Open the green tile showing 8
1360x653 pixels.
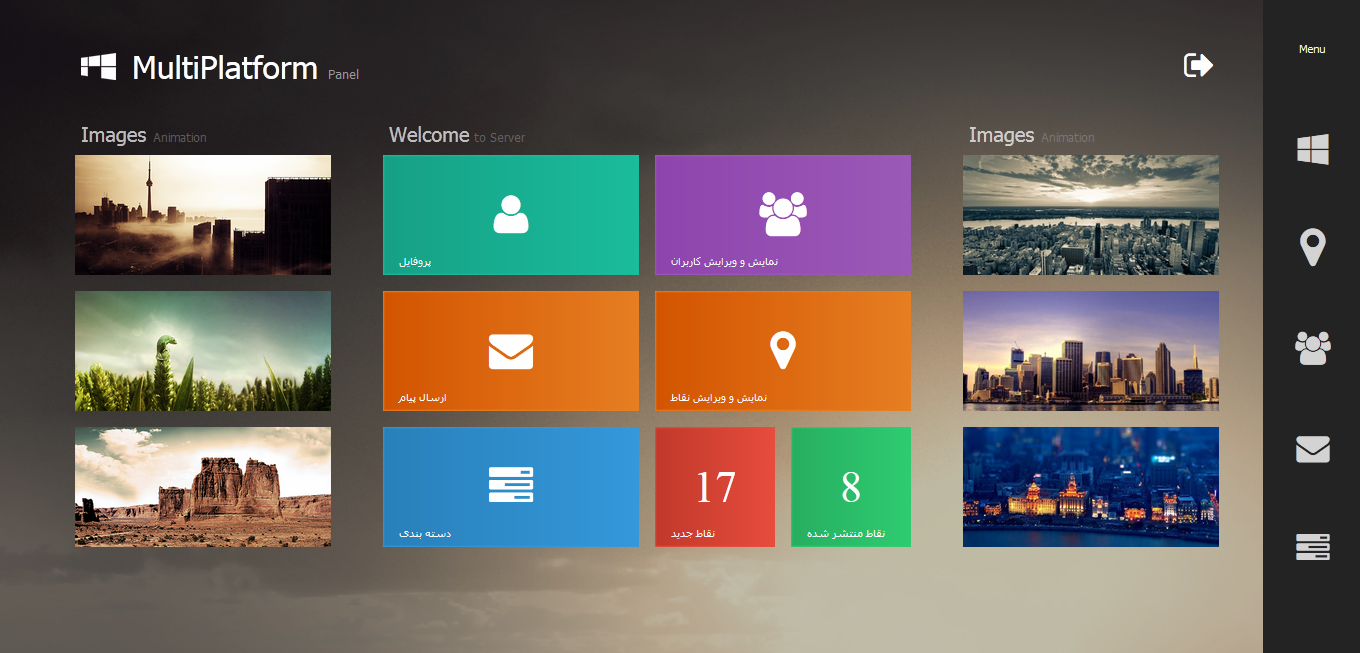pos(851,487)
